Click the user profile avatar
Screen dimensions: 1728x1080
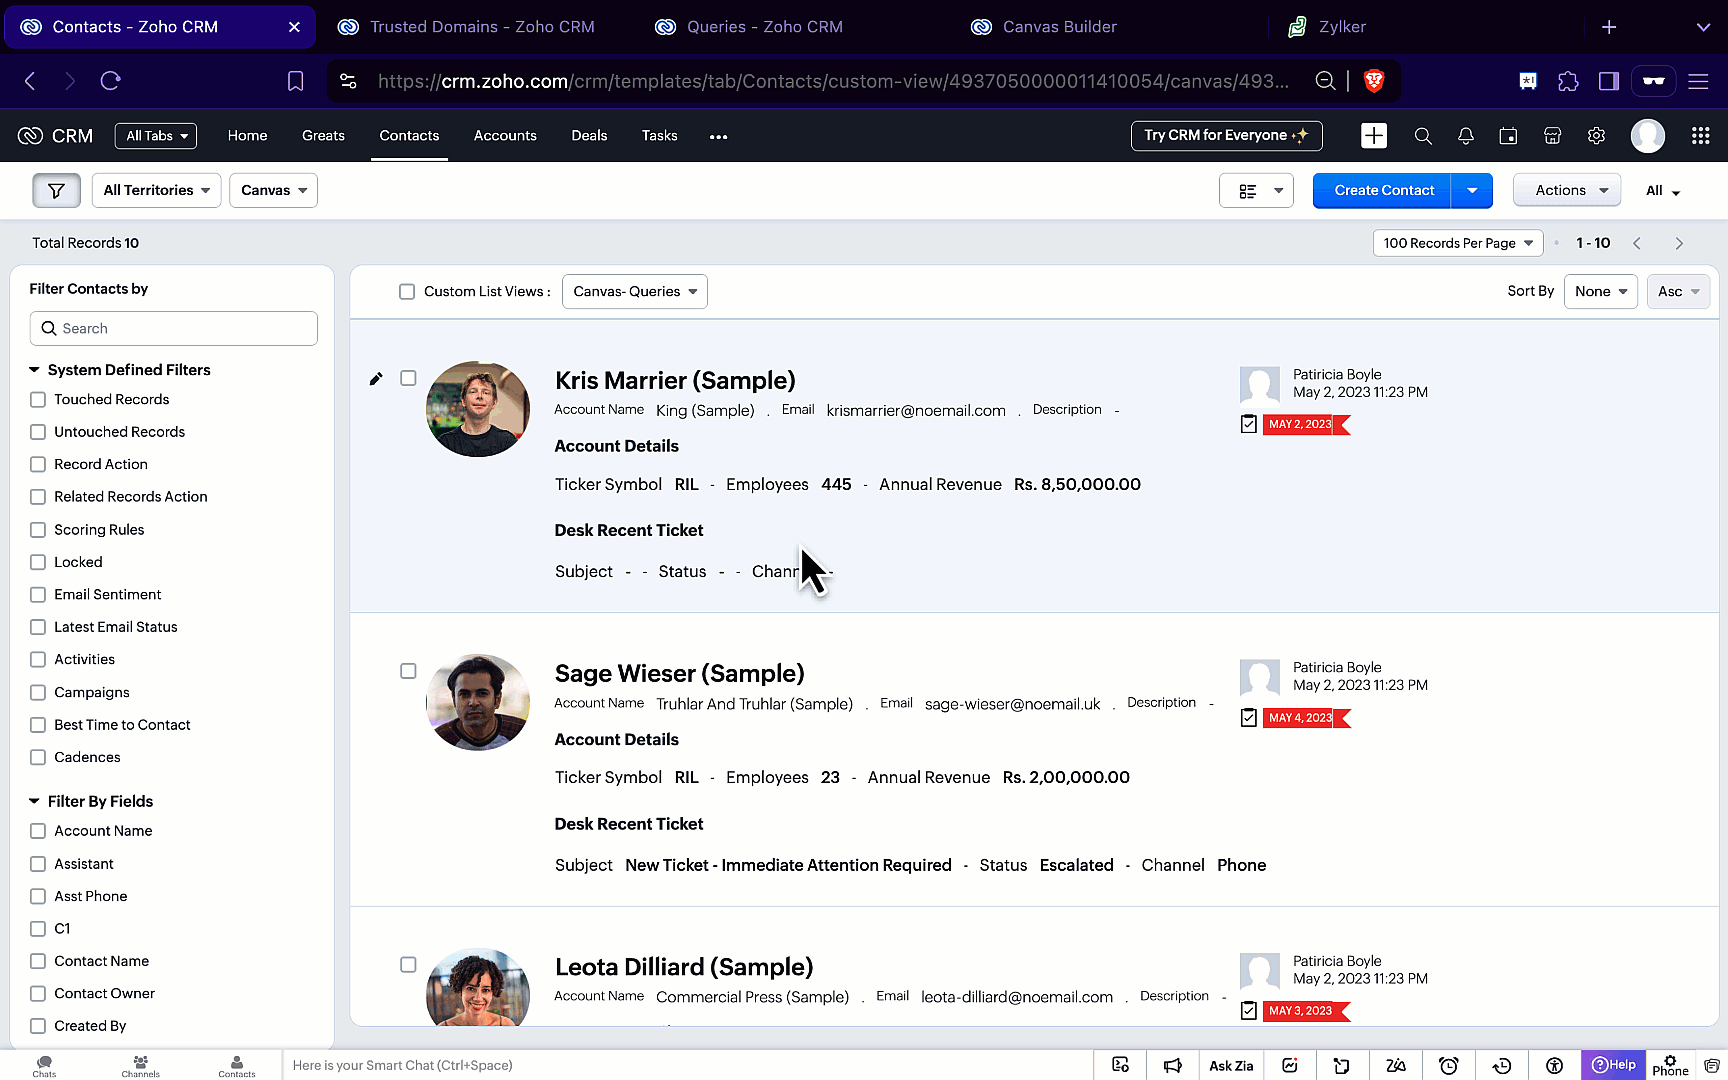coord(1648,136)
